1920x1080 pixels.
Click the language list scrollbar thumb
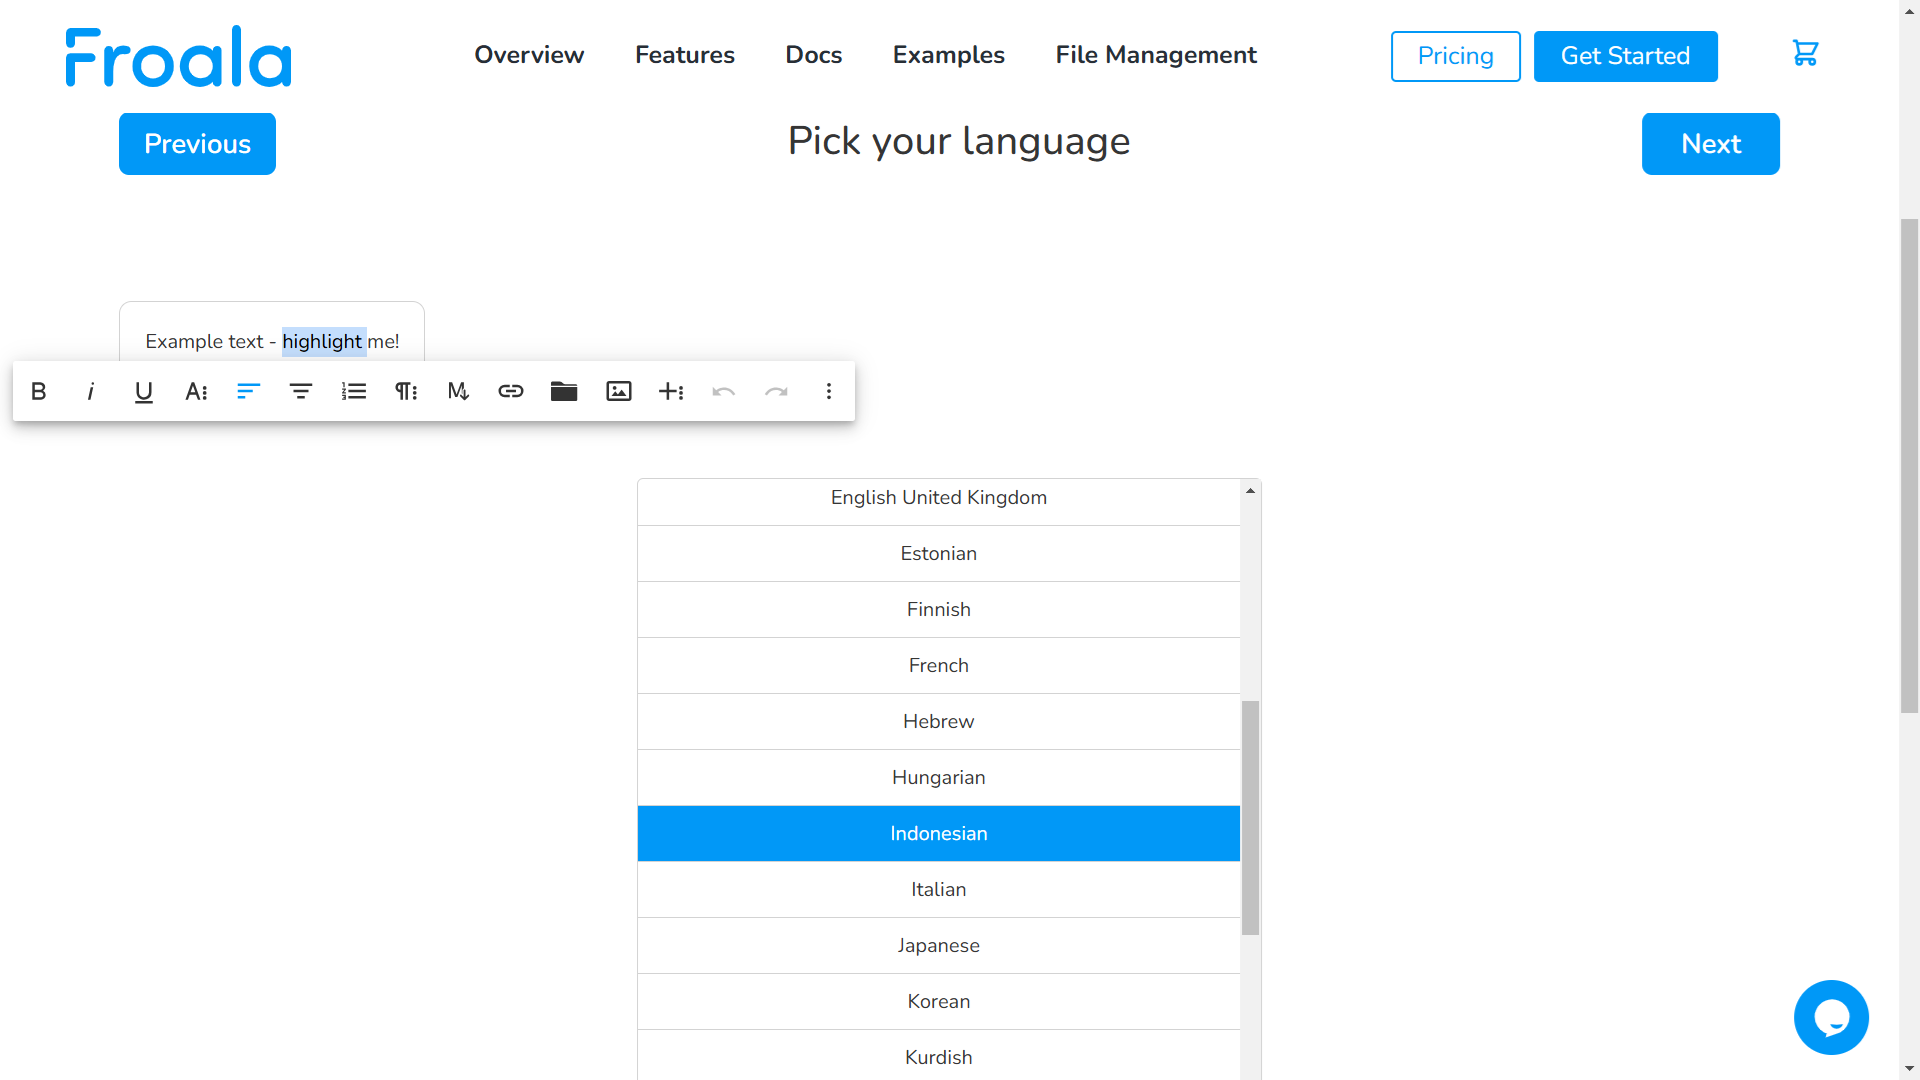1250,817
